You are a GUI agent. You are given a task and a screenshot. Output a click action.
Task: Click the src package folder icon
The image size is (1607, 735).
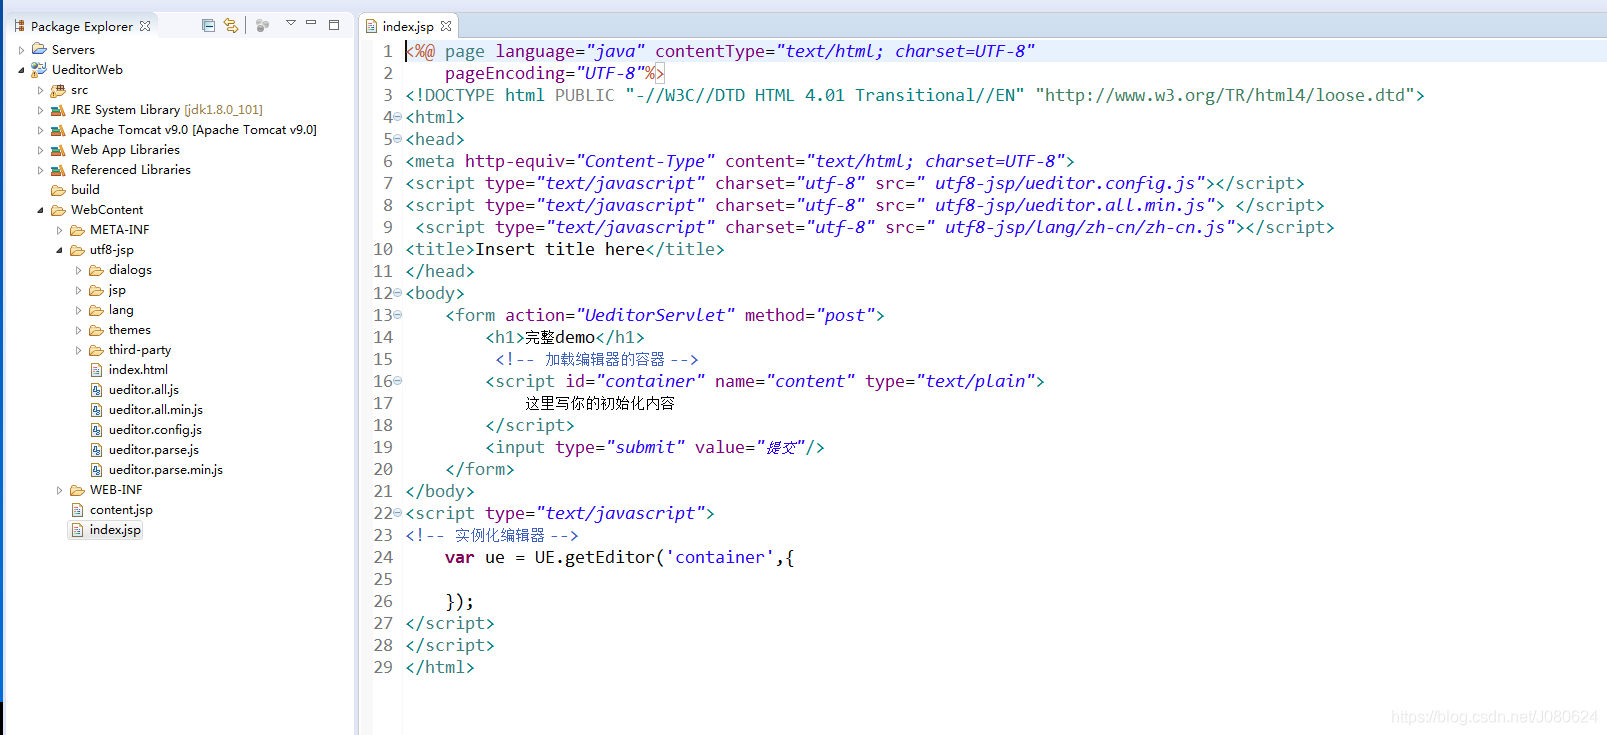58,90
